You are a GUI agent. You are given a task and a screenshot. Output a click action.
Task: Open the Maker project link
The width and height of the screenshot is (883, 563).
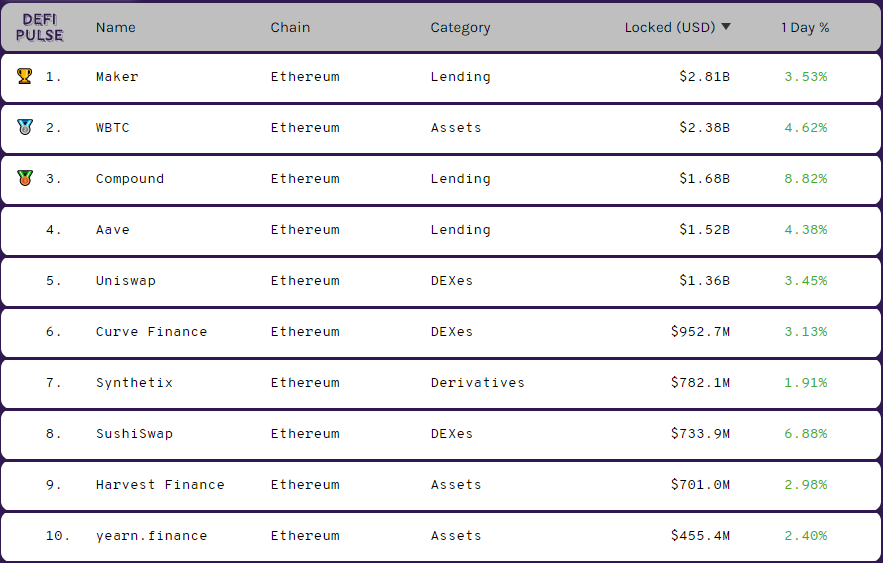pyautogui.click(x=117, y=77)
